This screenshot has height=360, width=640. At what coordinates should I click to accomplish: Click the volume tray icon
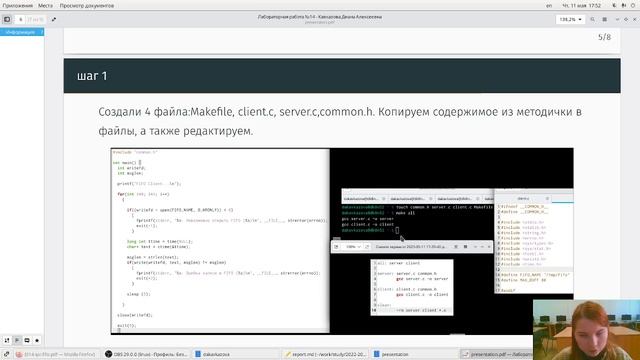pos(624,6)
